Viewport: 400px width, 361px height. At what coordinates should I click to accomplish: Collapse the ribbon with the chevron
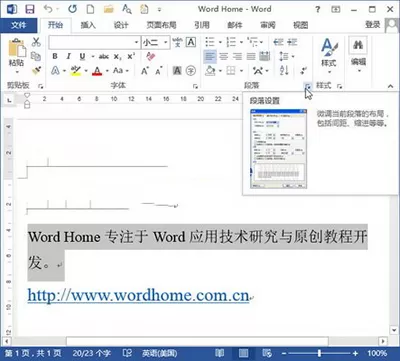(390, 86)
